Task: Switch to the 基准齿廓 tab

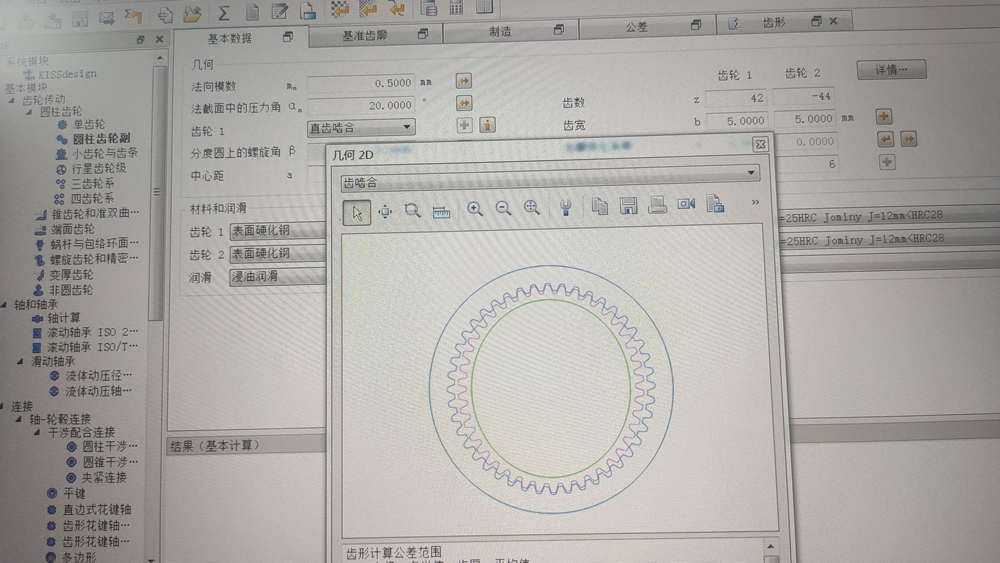Action: [365, 35]
